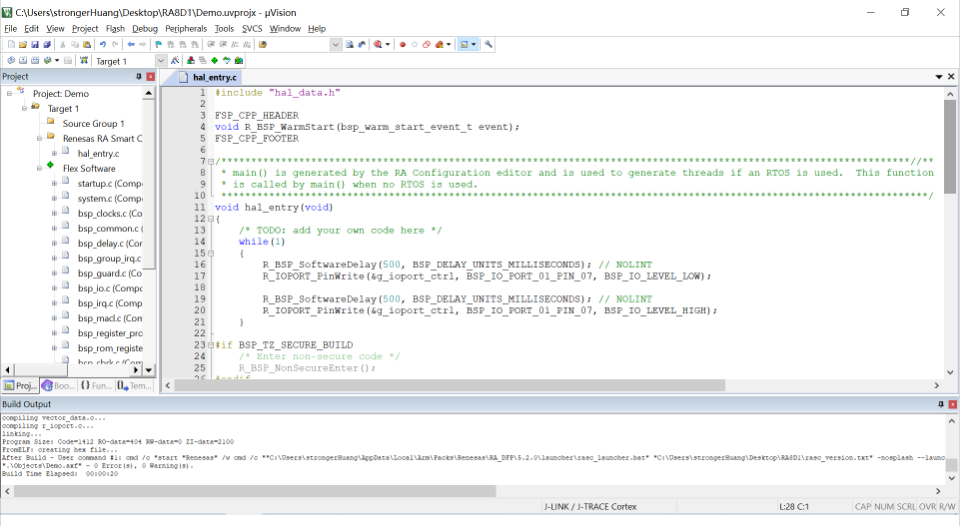Expand the startup.c tree node
This screenshot has width=960, height=526.
pos(54,183)
